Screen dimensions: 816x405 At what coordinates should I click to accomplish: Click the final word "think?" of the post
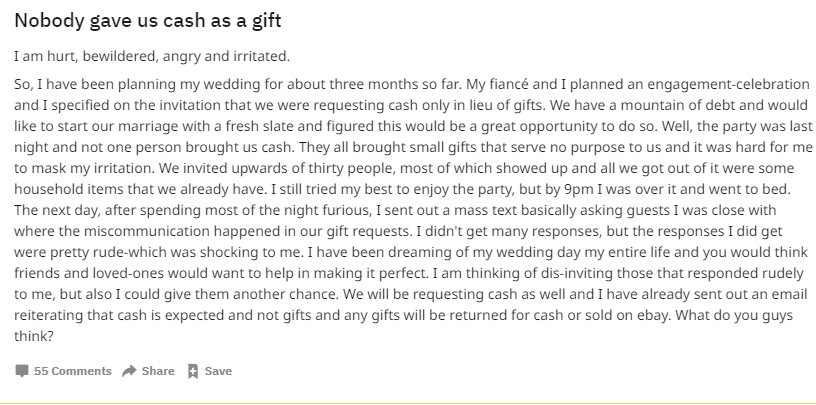34,336
